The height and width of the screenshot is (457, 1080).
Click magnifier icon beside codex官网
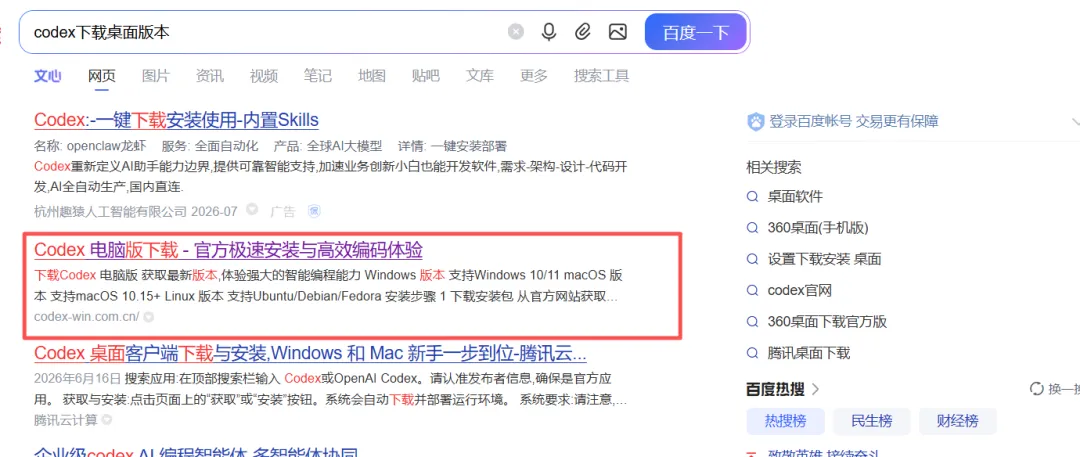coord(753,290)
